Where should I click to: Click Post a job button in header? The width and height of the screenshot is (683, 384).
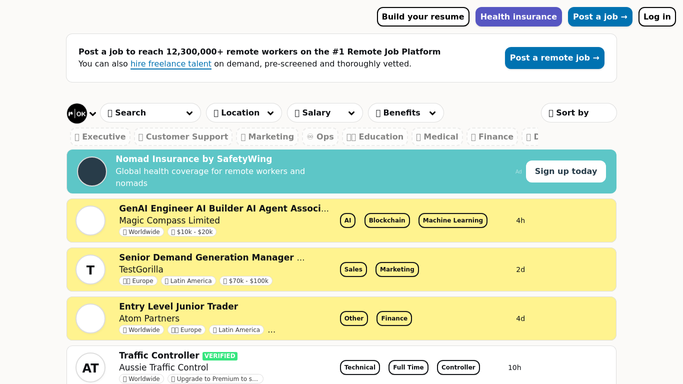pos(600,17)
